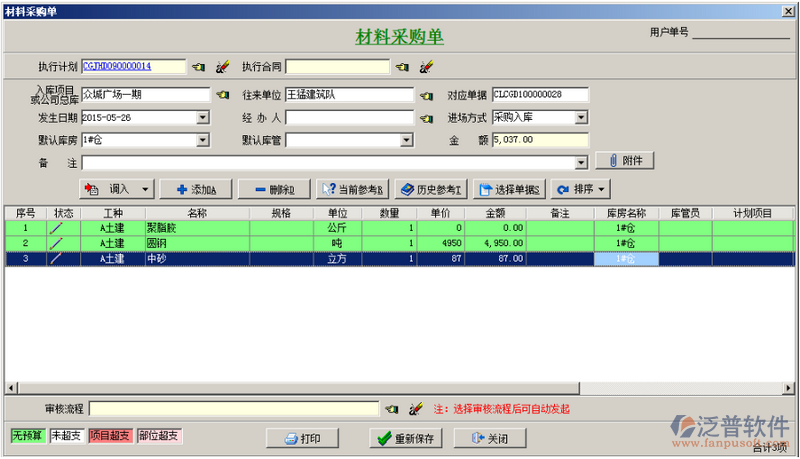Image resolution: width=800 pixels, height=459 pixels.
Task: Click the horizontal scrollbar left arrow
Action: pyautogui.click(x=11, y=388)
